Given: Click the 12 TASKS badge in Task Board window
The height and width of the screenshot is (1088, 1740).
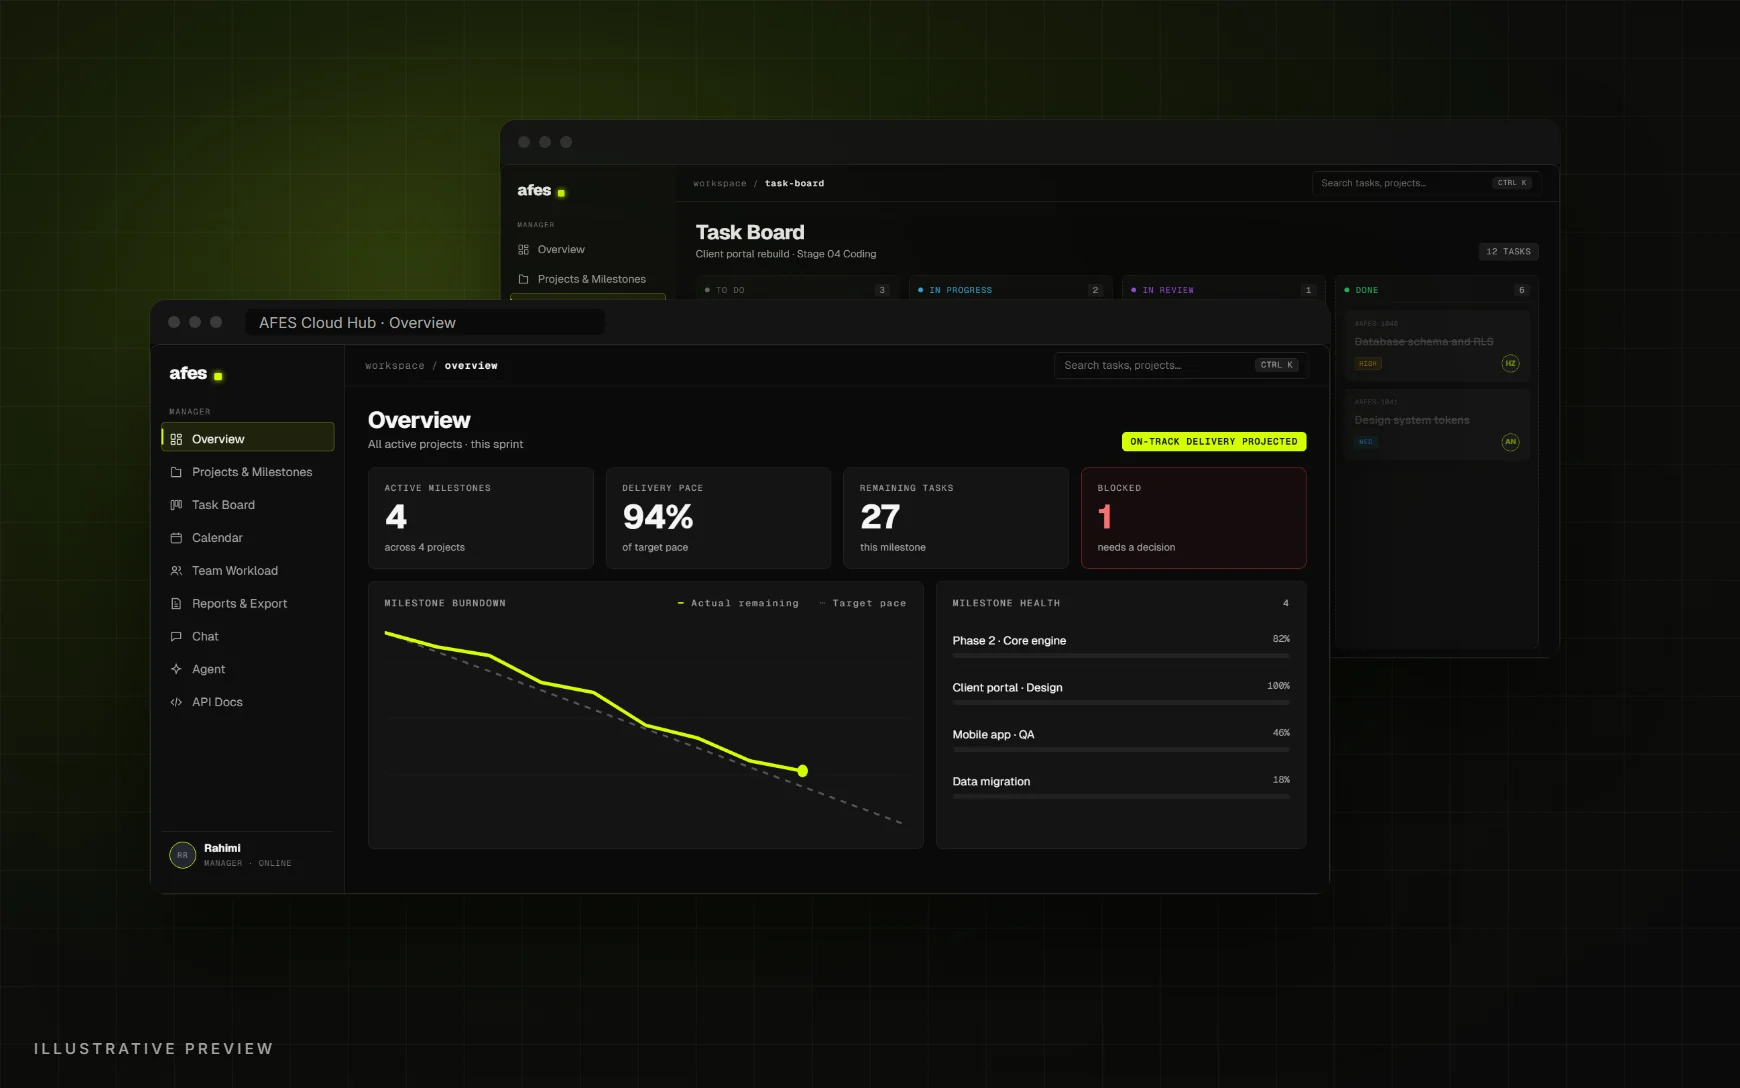Looking at the screenshot, I should [x=1508, y=252].
